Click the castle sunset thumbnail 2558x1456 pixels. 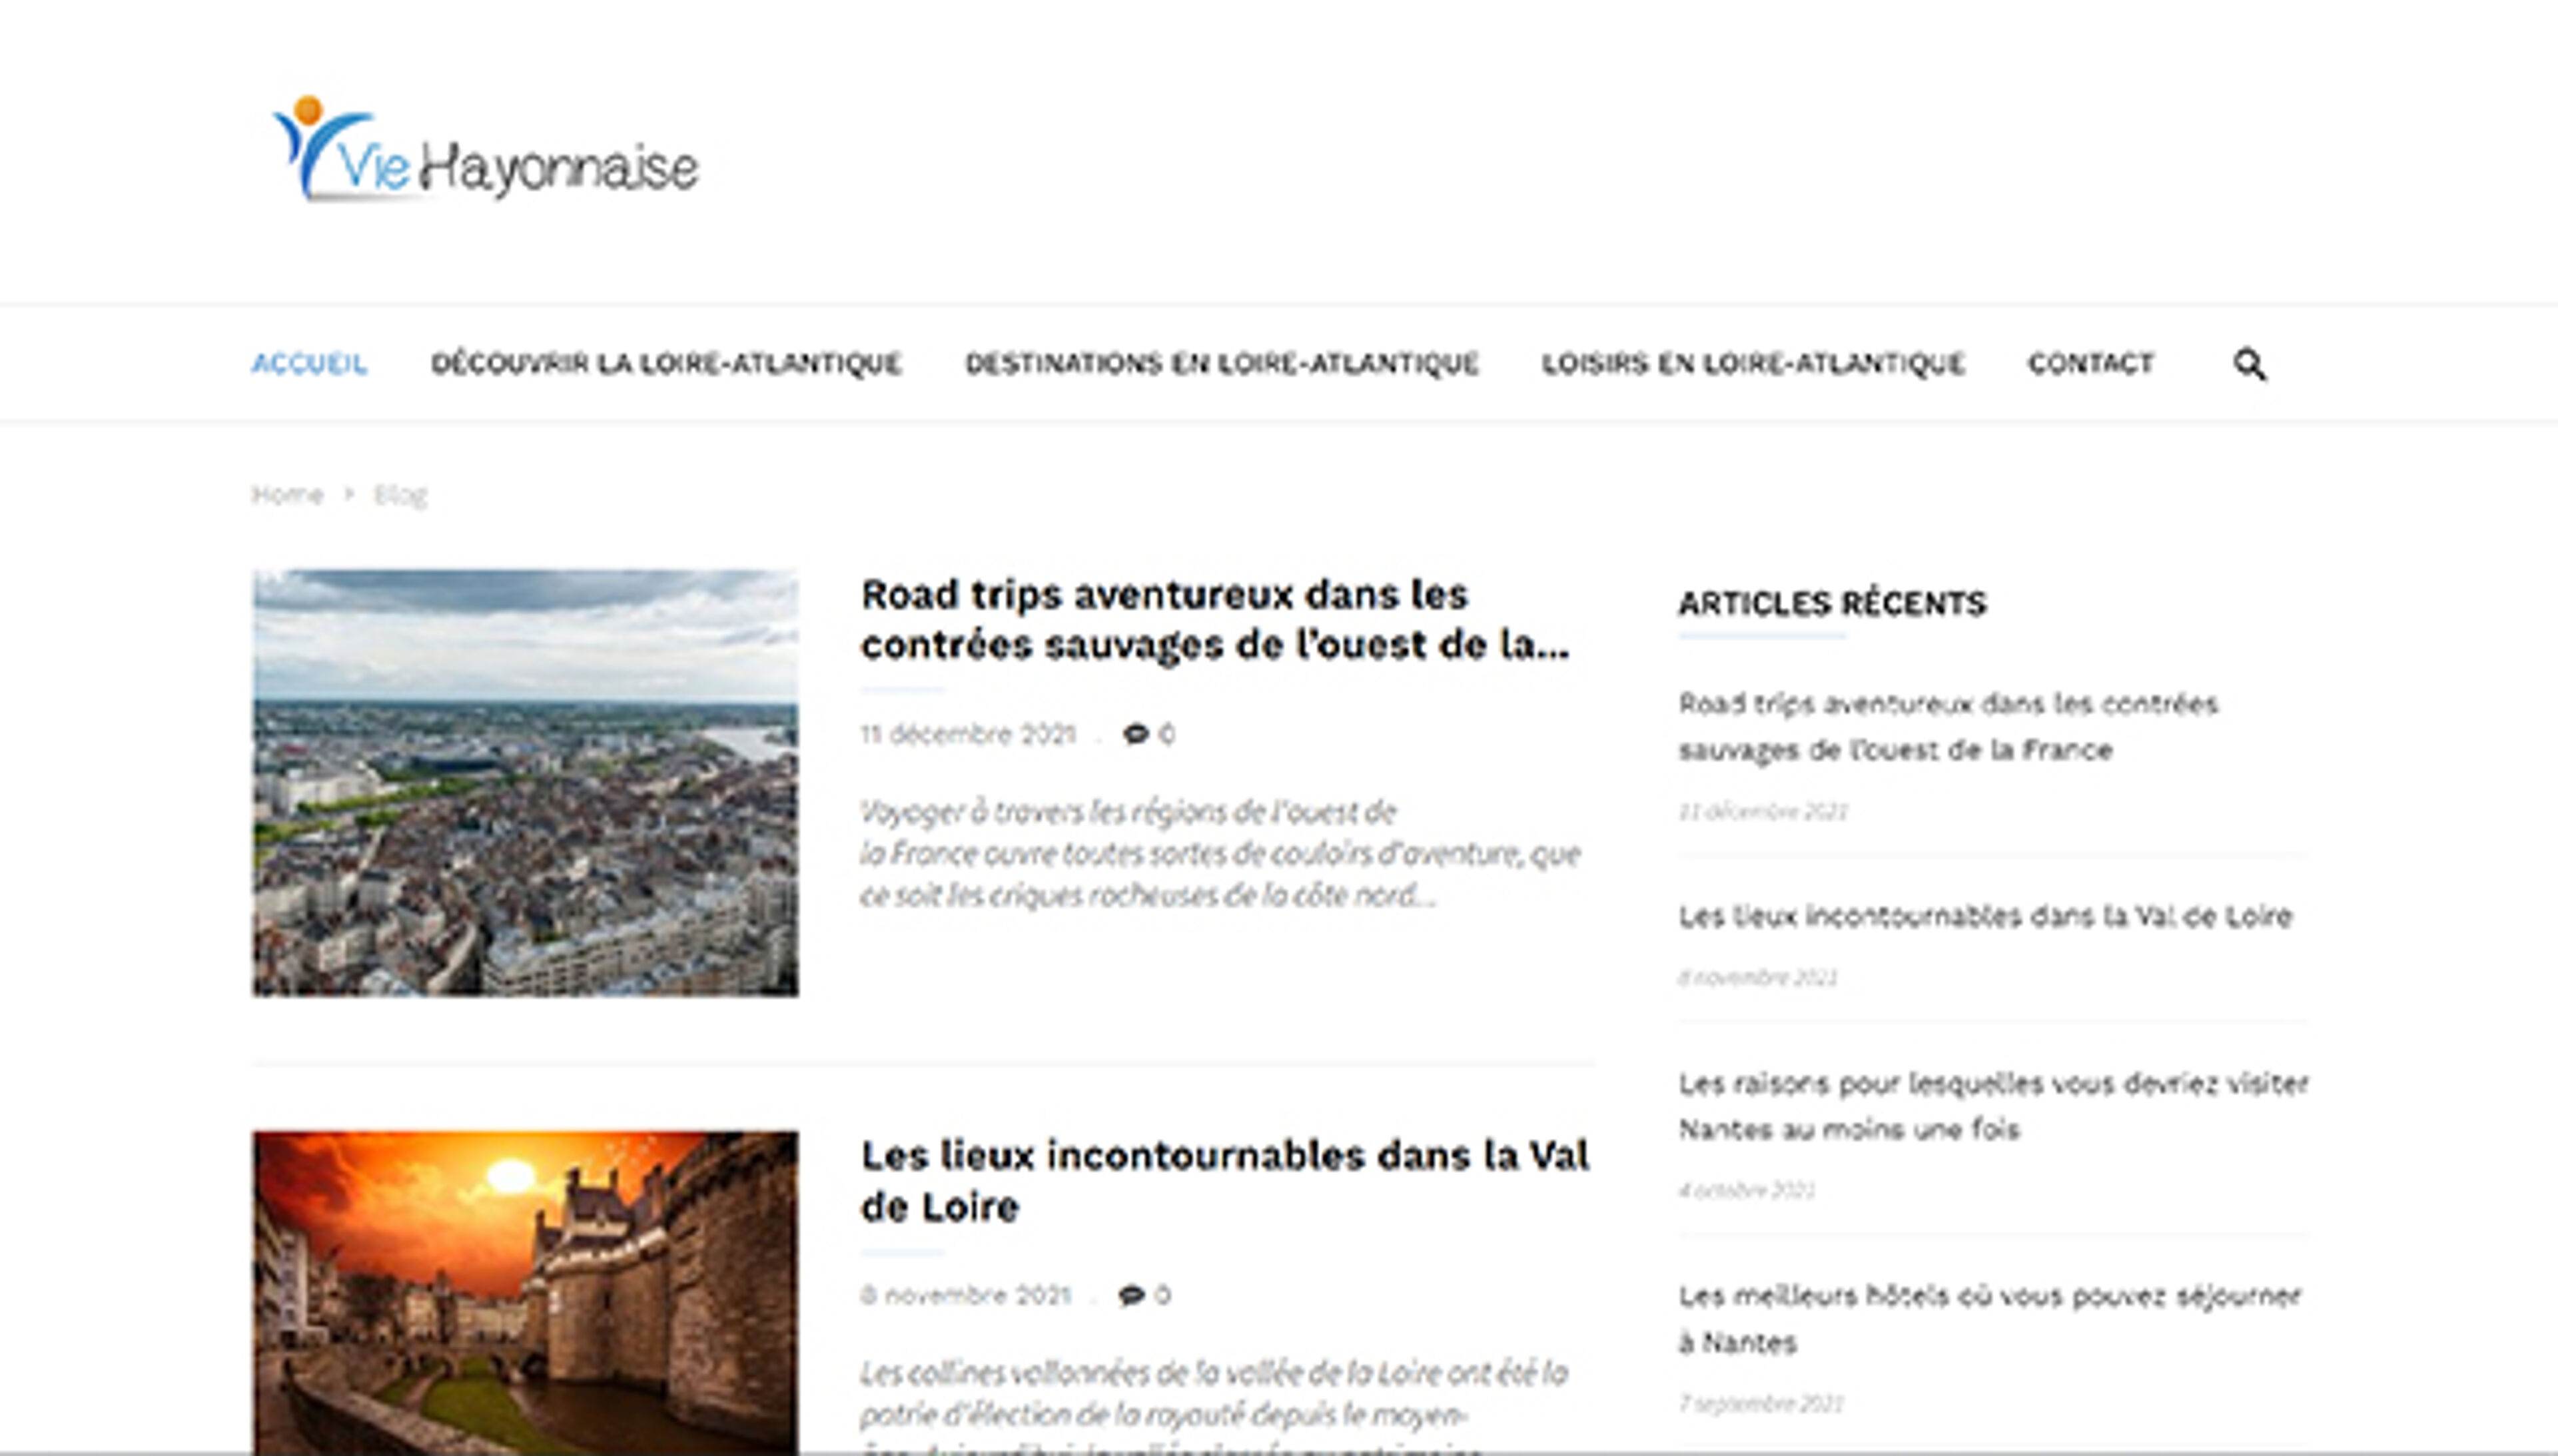[525, 1292]
